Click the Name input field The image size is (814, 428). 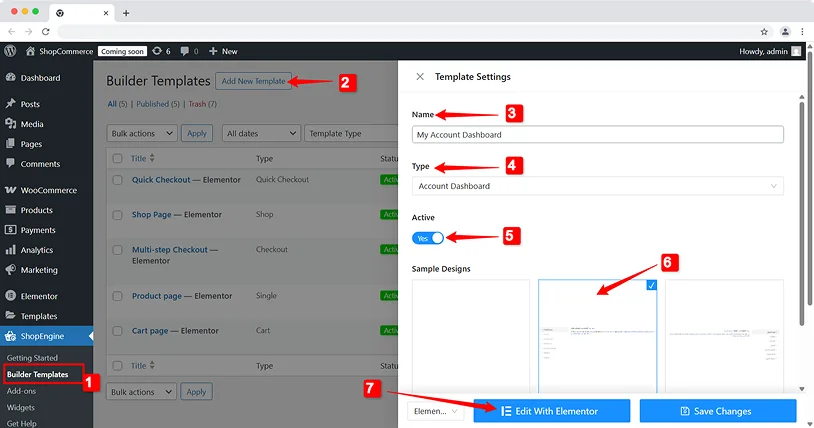[x=598, y=135]
